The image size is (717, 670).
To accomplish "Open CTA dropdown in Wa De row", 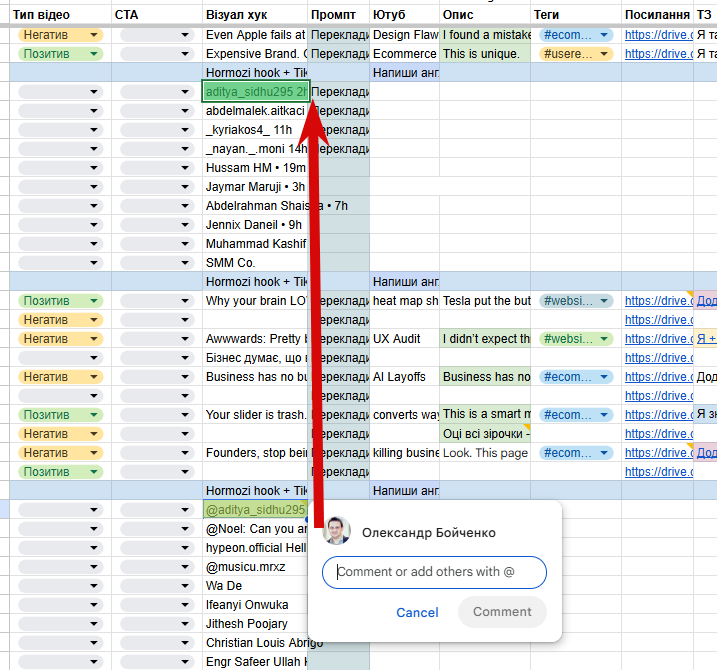I will coord(156,586).
